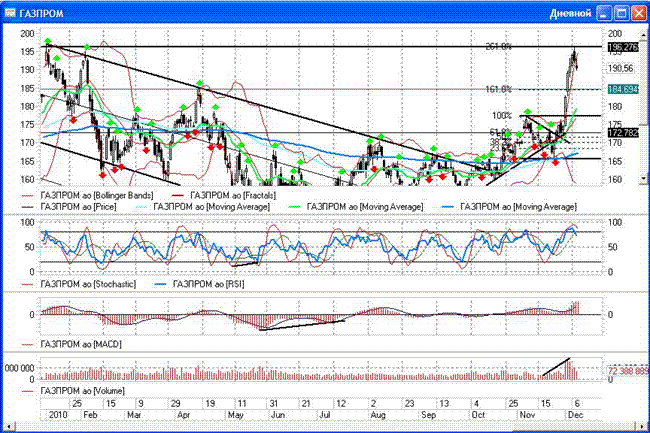This screenshot has width=650, height=433.
Task: Select the ГАЗПРОМ ао [Price] legend entry
Action: coord(78,206)
